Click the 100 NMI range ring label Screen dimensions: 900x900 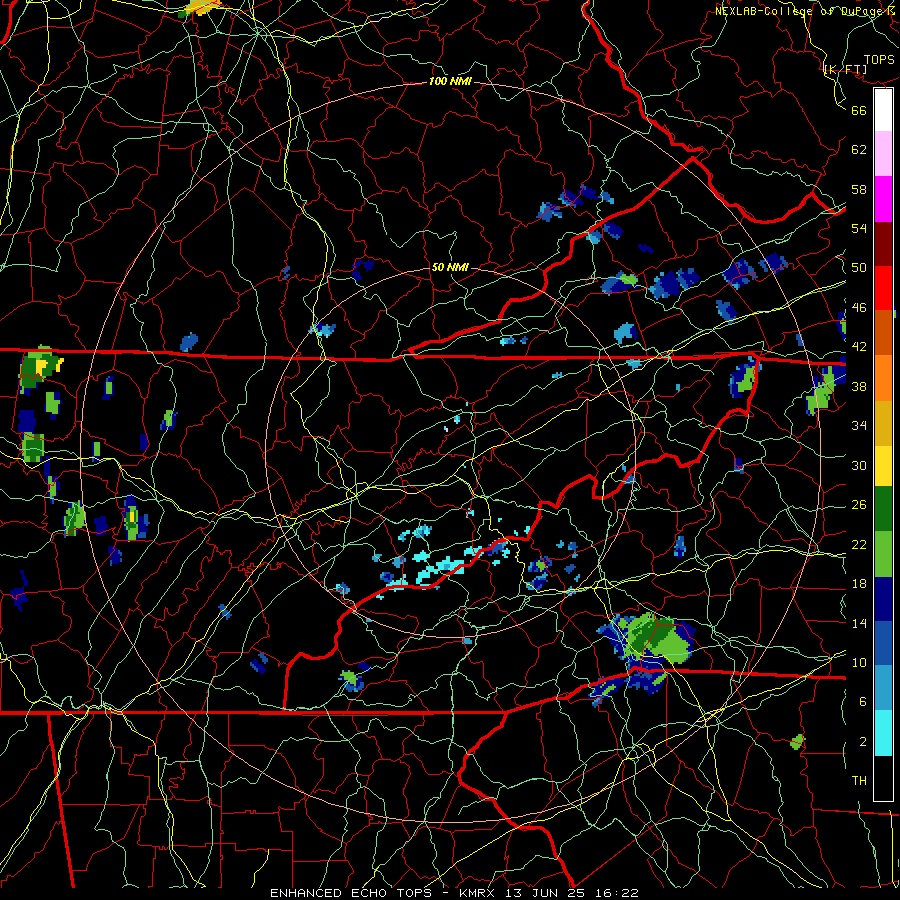tap(450, 82)
